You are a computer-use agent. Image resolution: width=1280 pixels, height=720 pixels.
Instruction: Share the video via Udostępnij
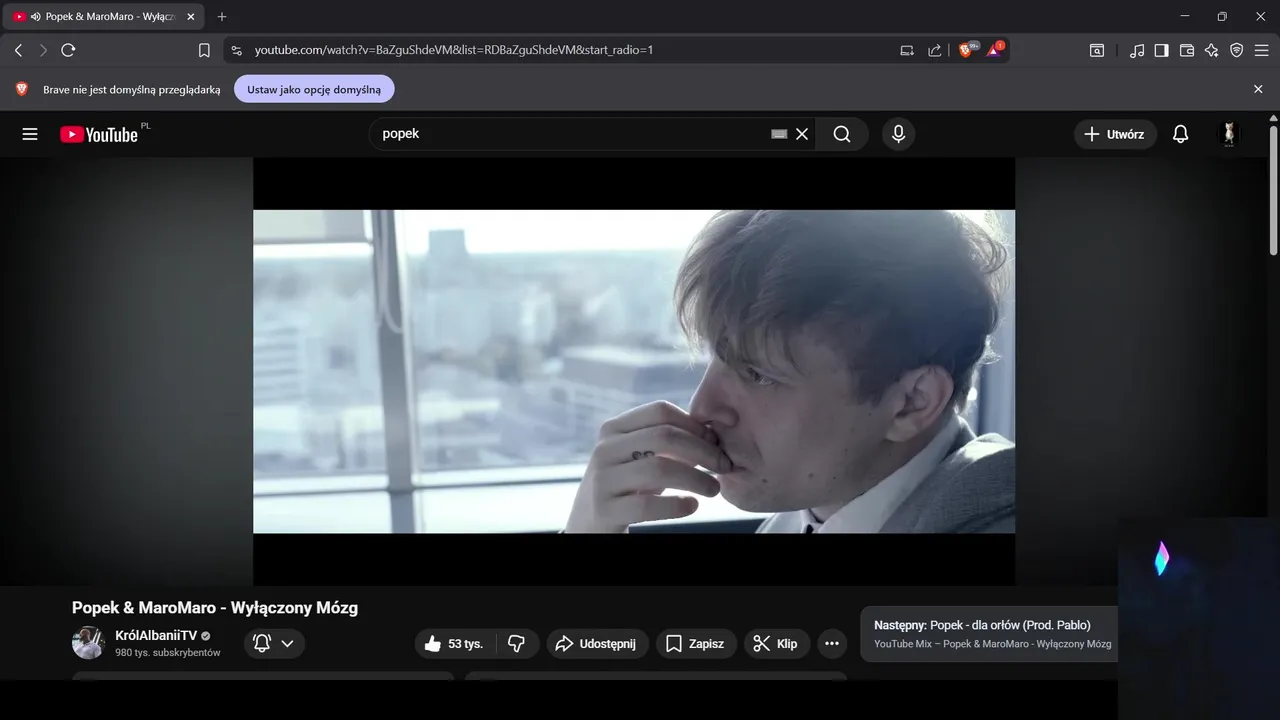tap(597, 644)
